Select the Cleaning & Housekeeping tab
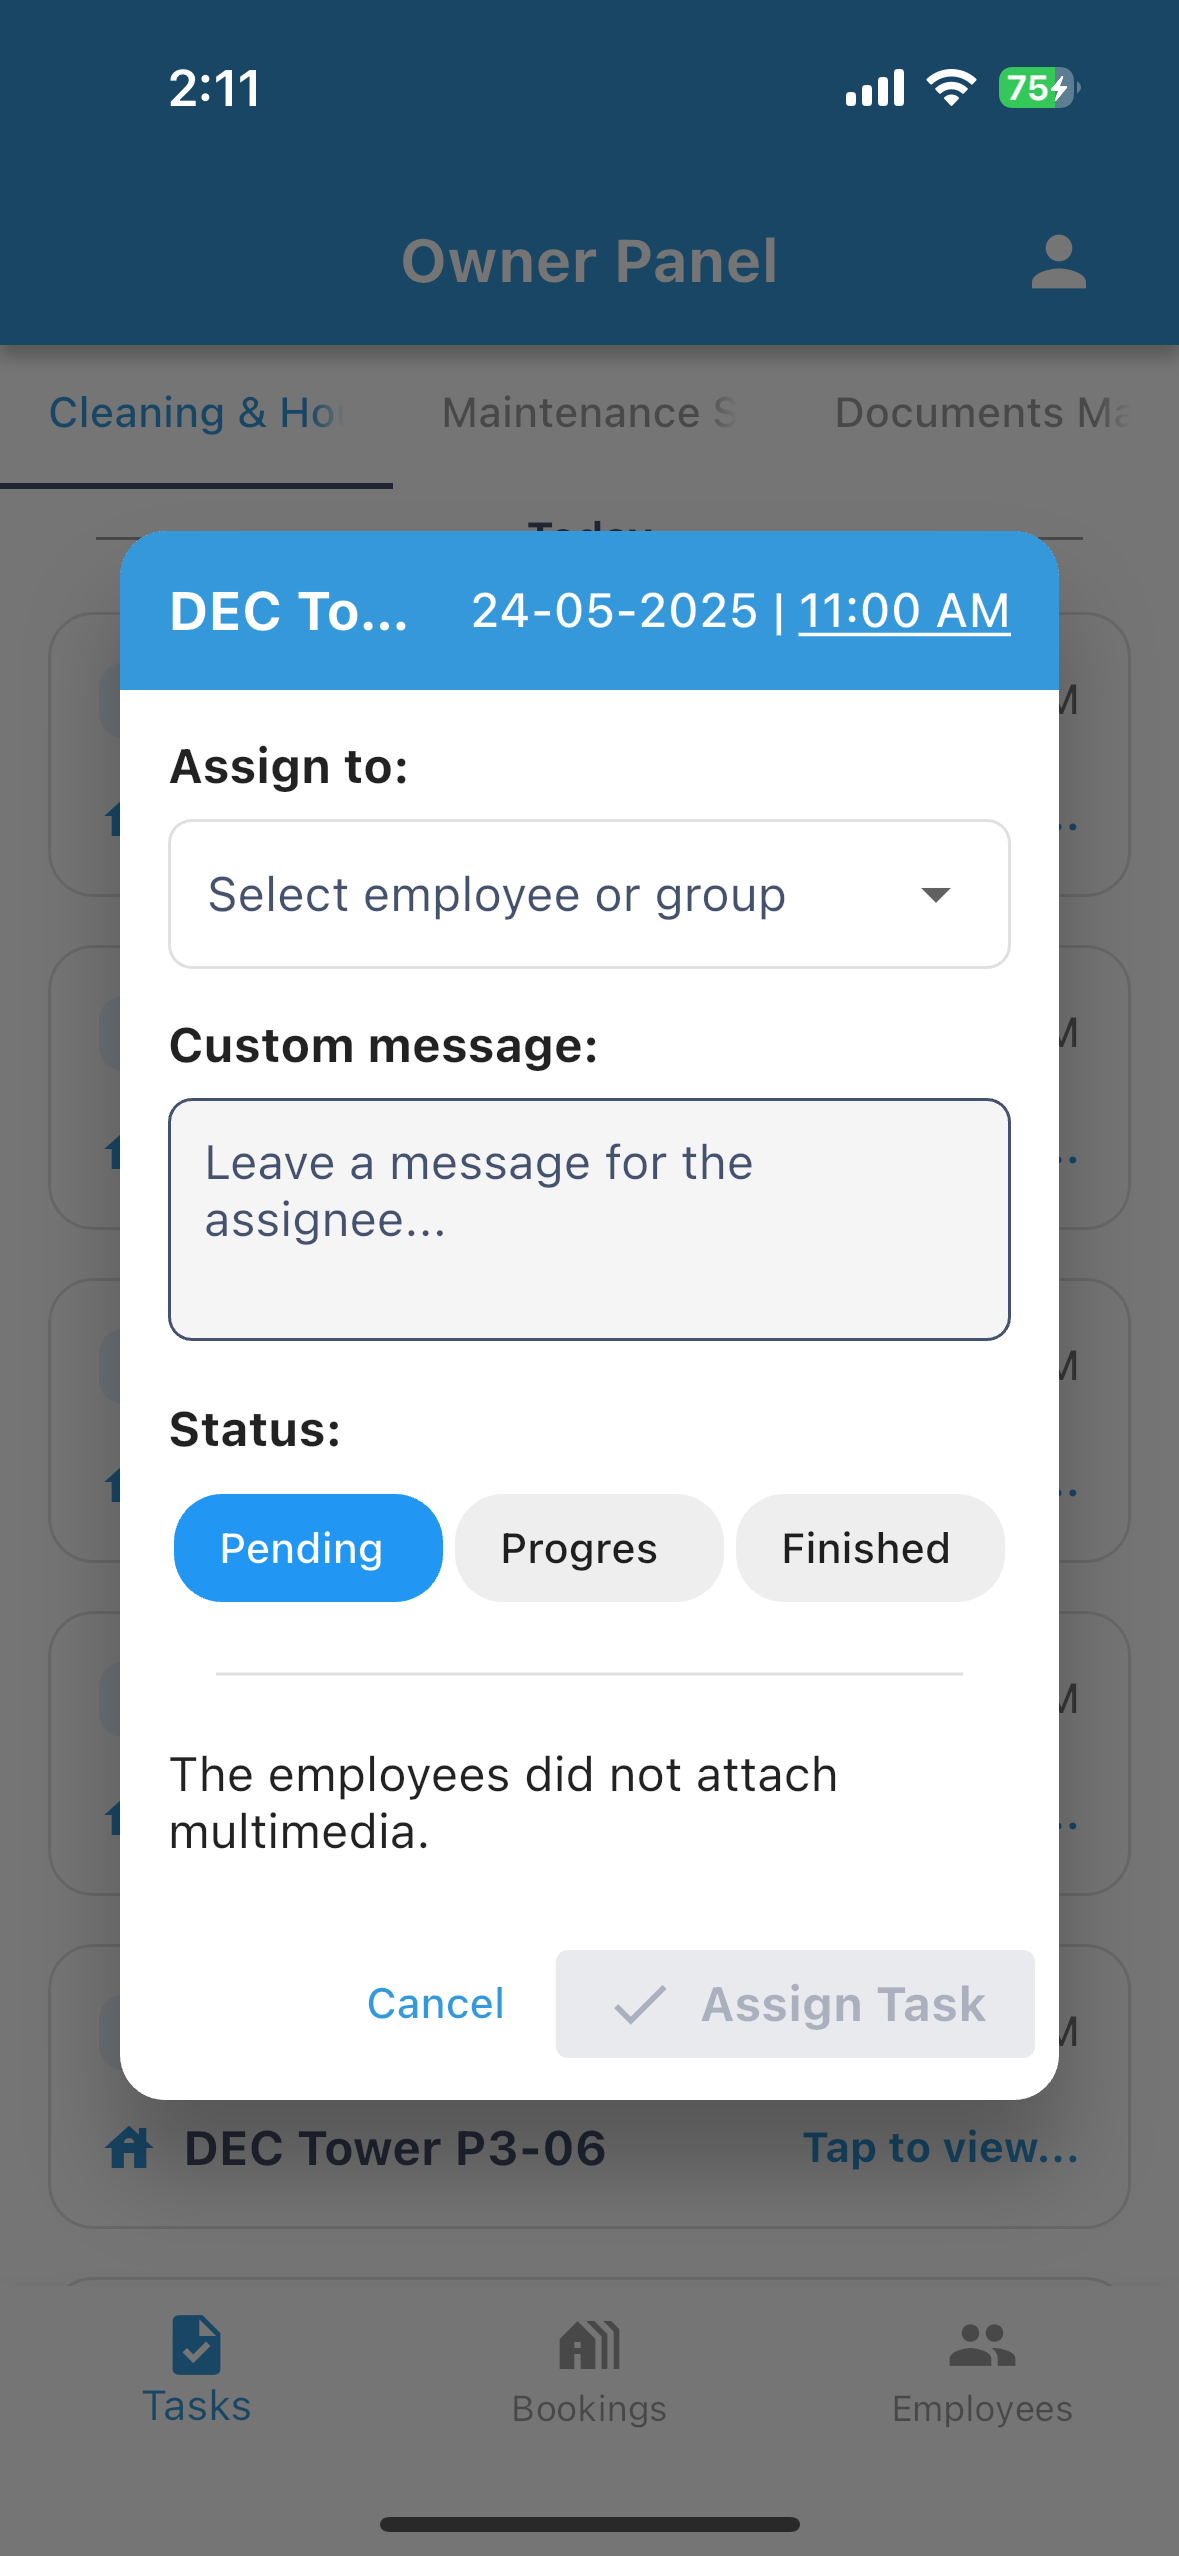1179x2556 pixels. (197, 413)
